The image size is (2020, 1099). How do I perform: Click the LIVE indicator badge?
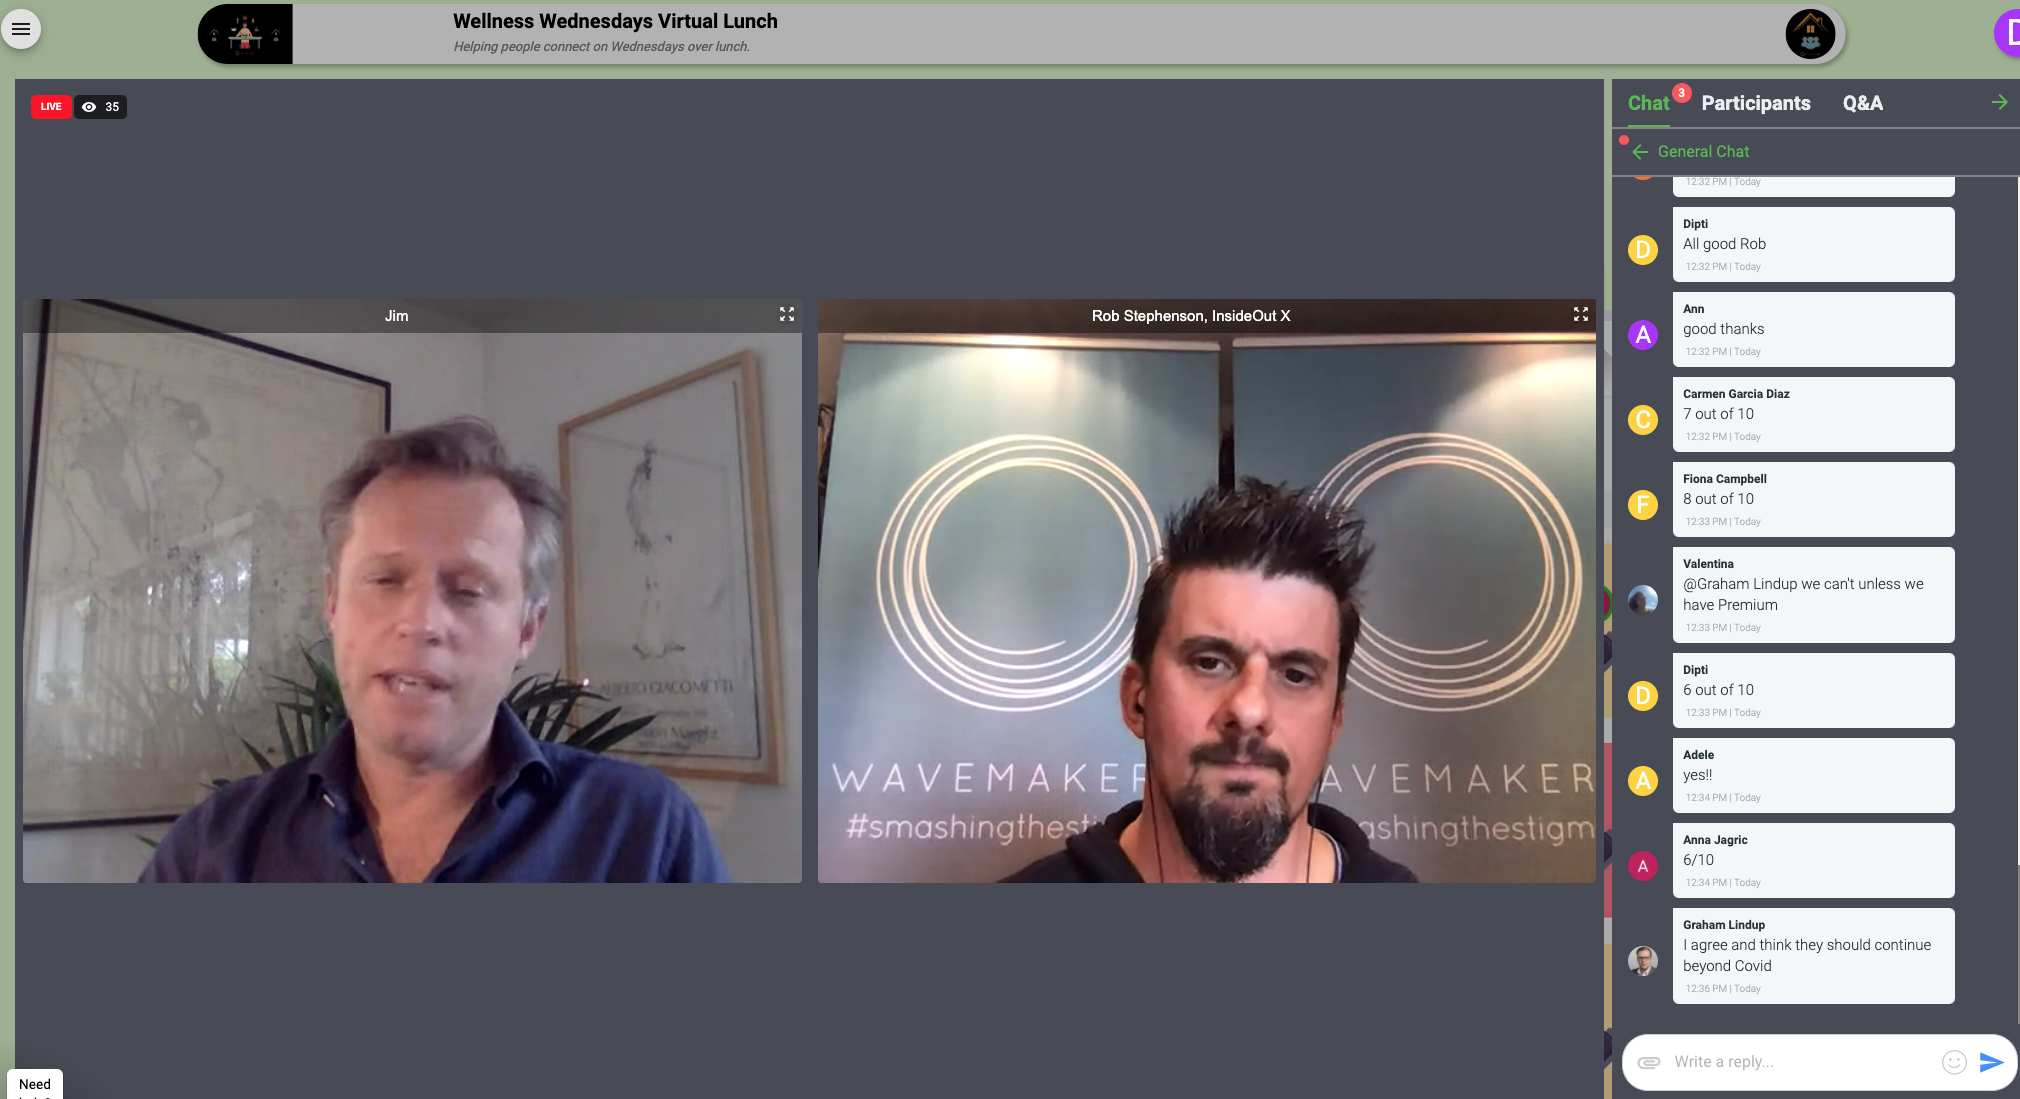(51, 107)
